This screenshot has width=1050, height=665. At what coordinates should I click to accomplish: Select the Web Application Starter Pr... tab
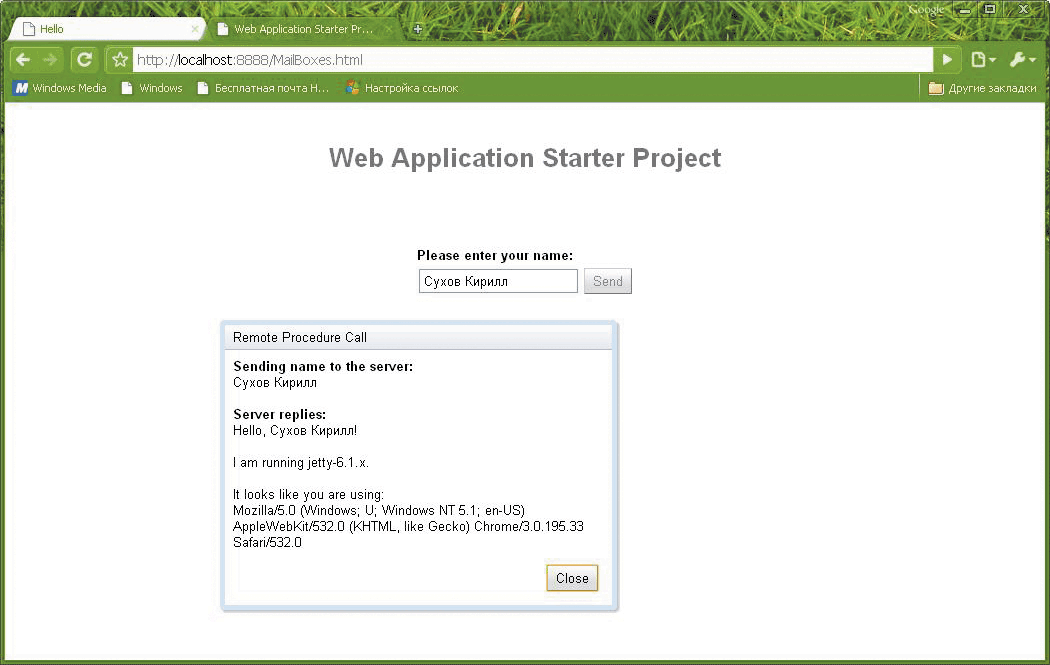pos(305,29)
